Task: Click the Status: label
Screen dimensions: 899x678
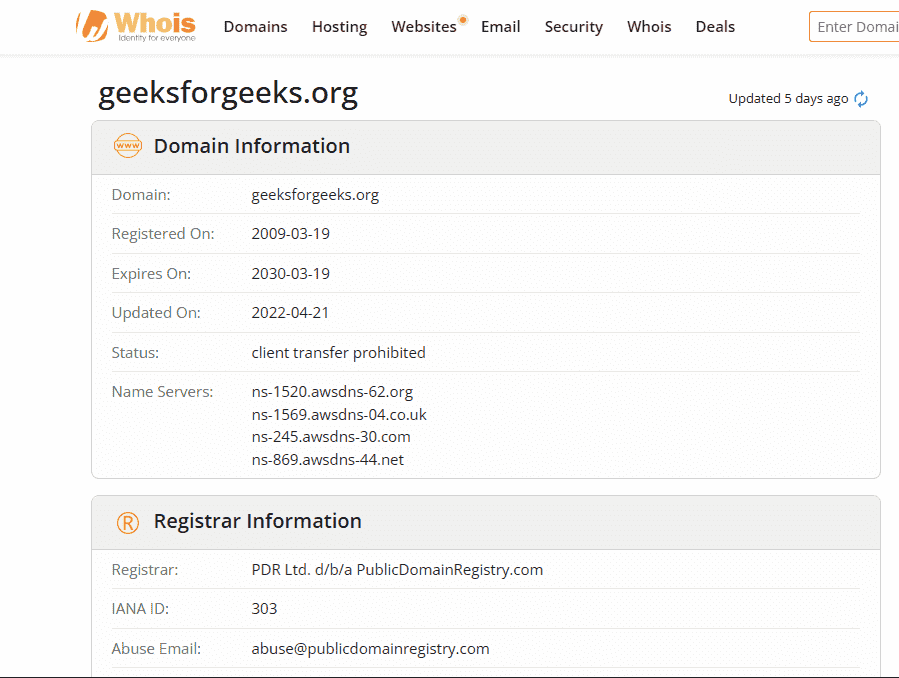Action: pyautogui.click(x=135, y=352)
